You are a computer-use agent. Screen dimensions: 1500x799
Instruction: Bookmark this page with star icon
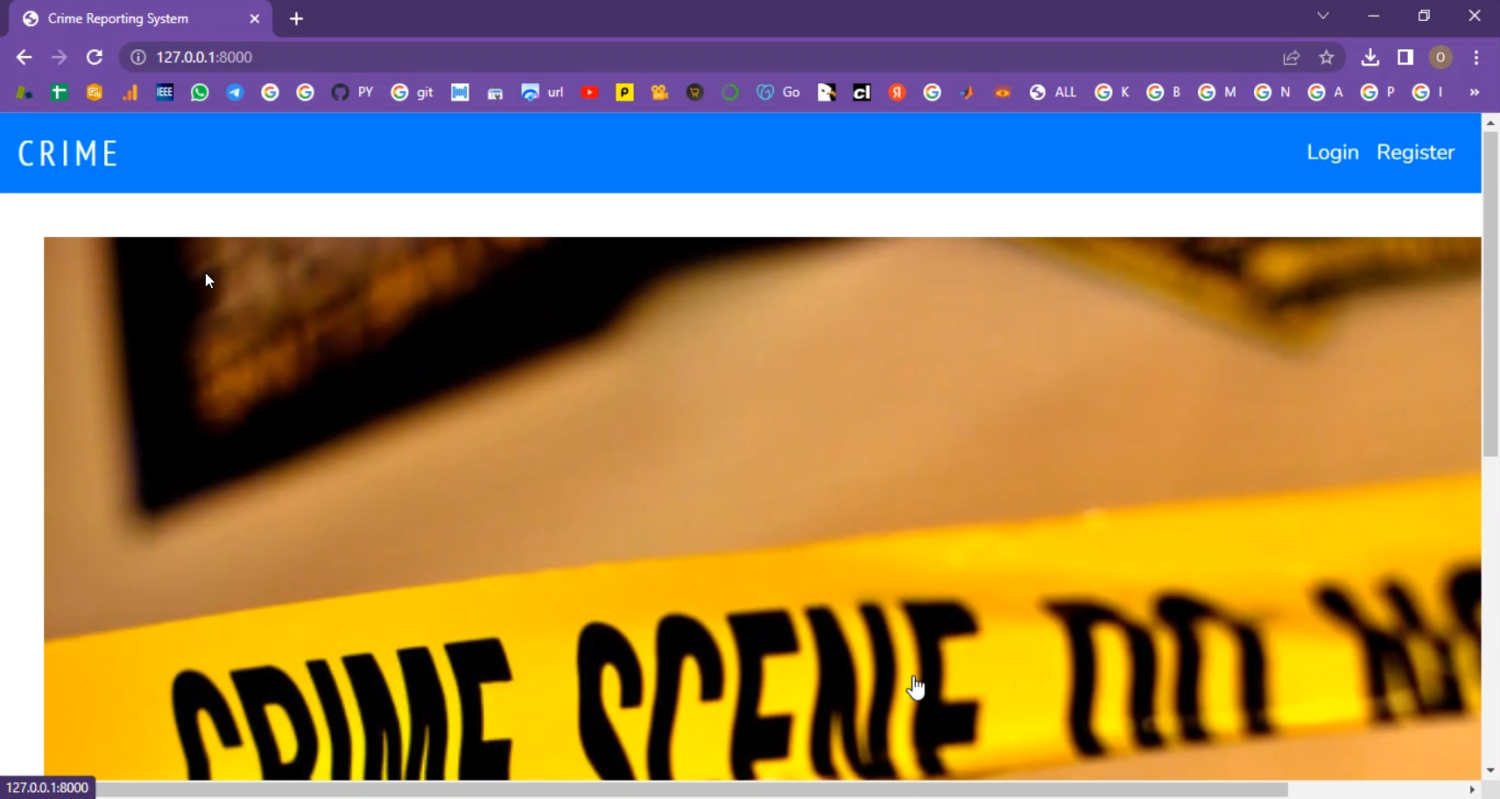[1326, 58]
